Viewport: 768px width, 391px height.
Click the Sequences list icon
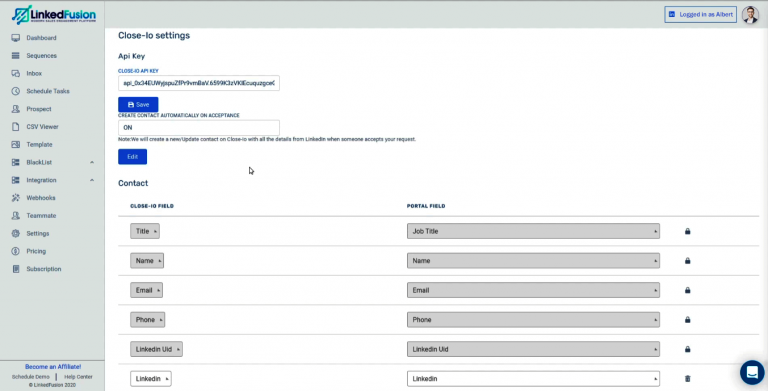tap(16, 55)
